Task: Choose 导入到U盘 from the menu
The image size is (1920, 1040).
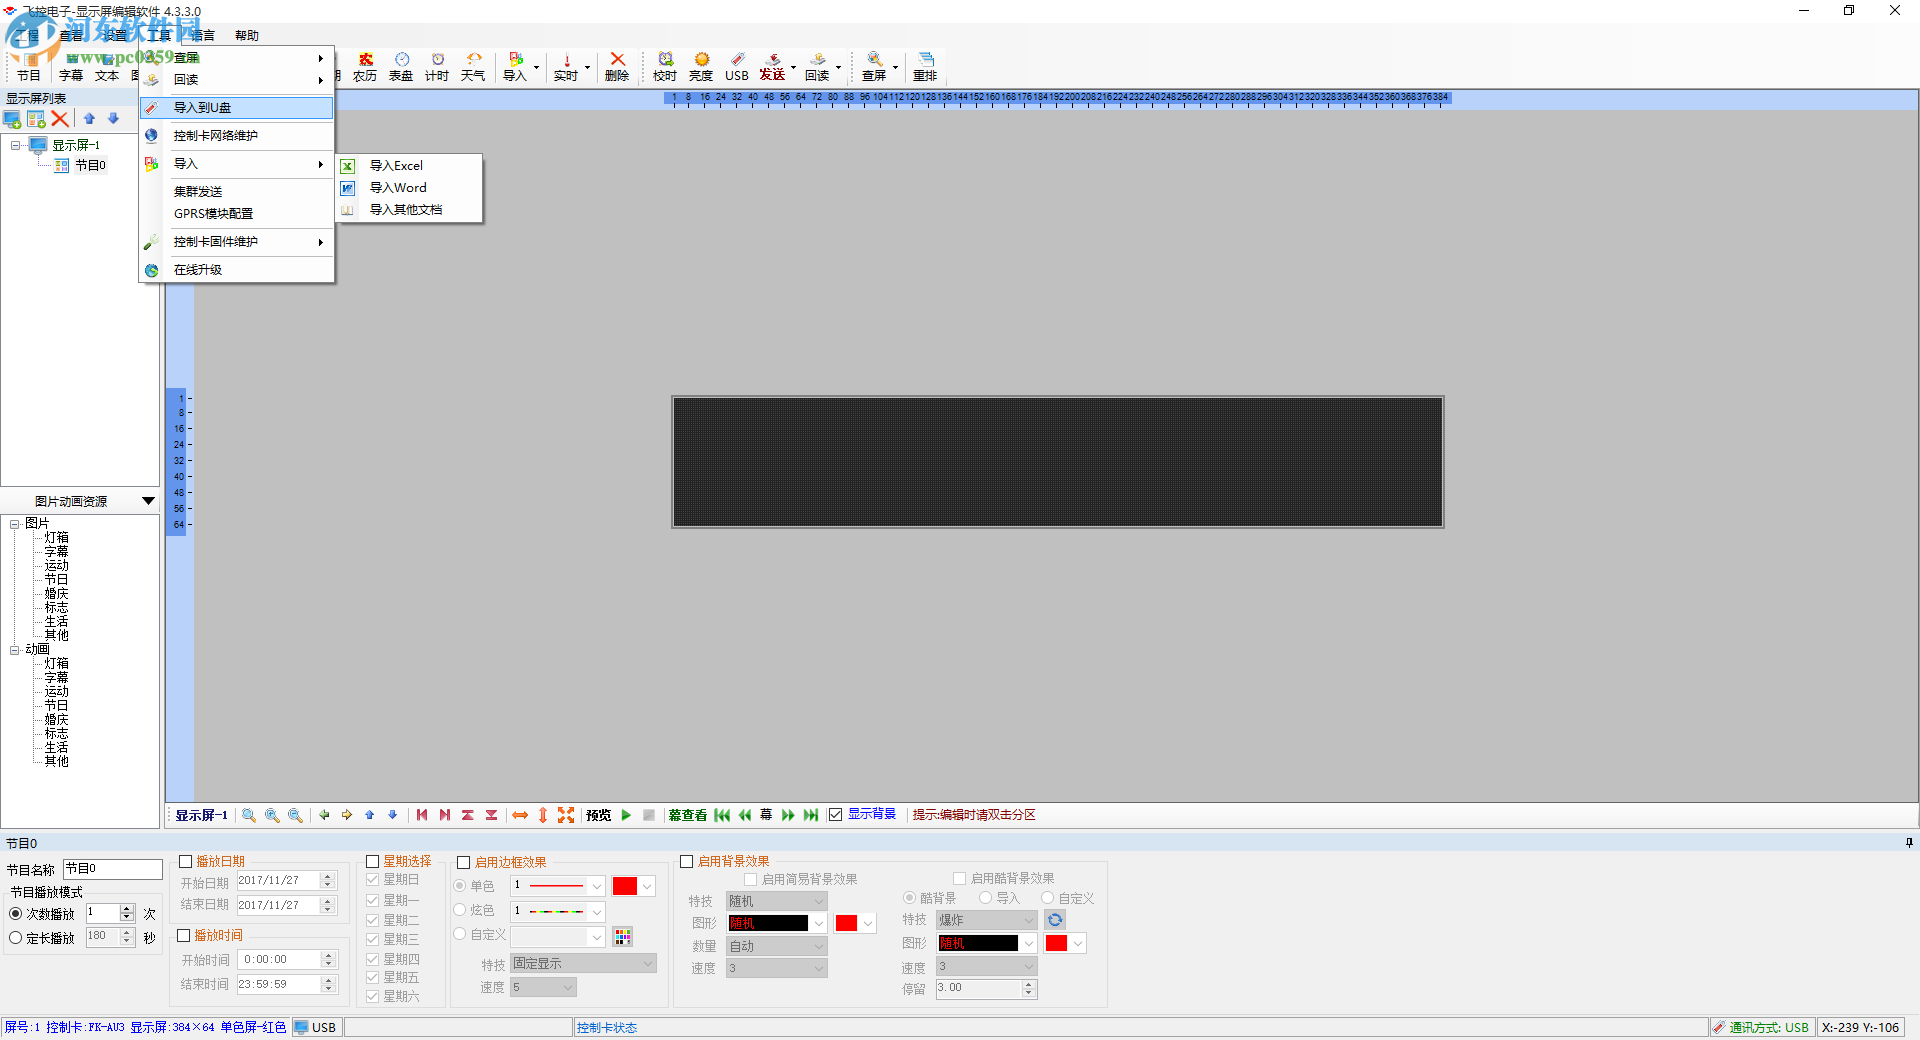Action: pos(237,107)
